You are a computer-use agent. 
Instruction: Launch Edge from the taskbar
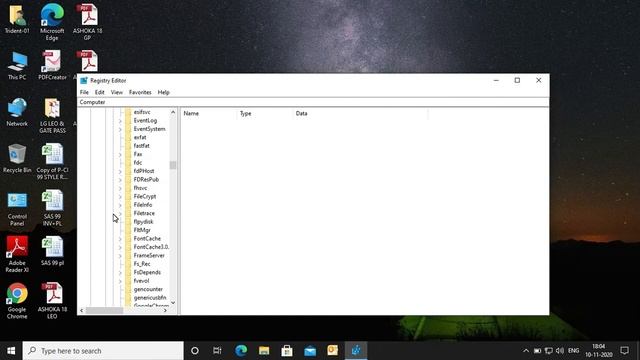click(241, 351)
